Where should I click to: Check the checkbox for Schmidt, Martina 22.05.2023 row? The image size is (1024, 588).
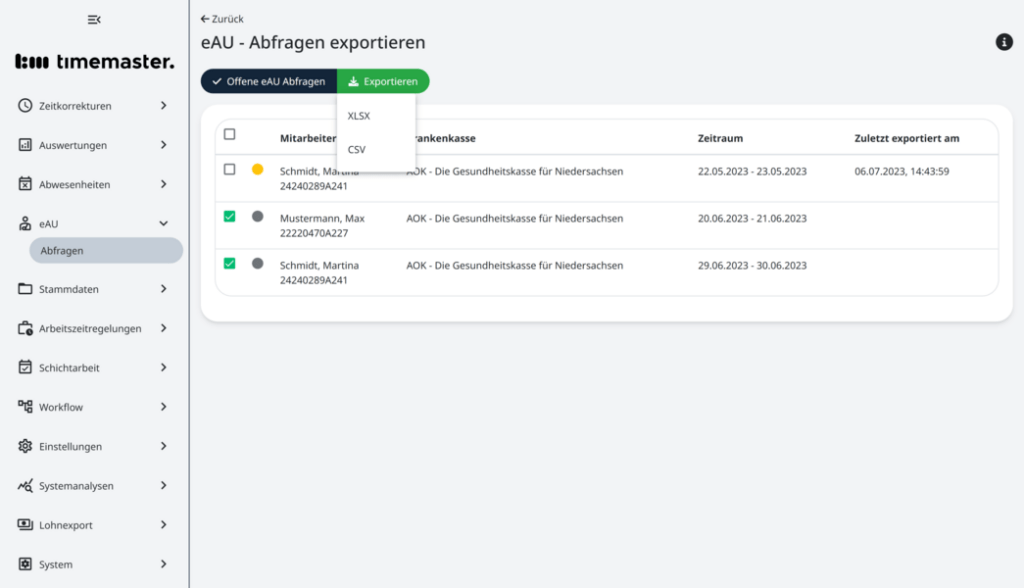pos(229,170)
